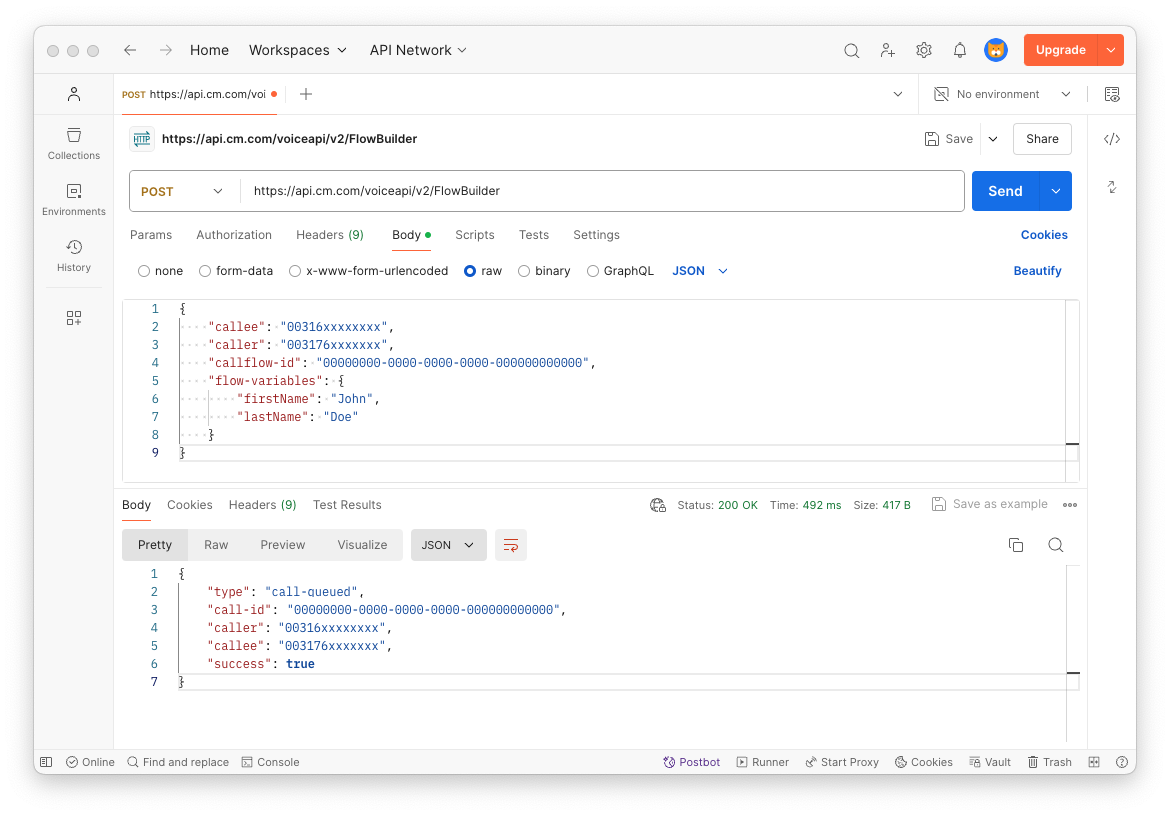Viewport: 1170px width, 816px height.
Task: Click the Share button
Action: click(x=1042, y=139)
